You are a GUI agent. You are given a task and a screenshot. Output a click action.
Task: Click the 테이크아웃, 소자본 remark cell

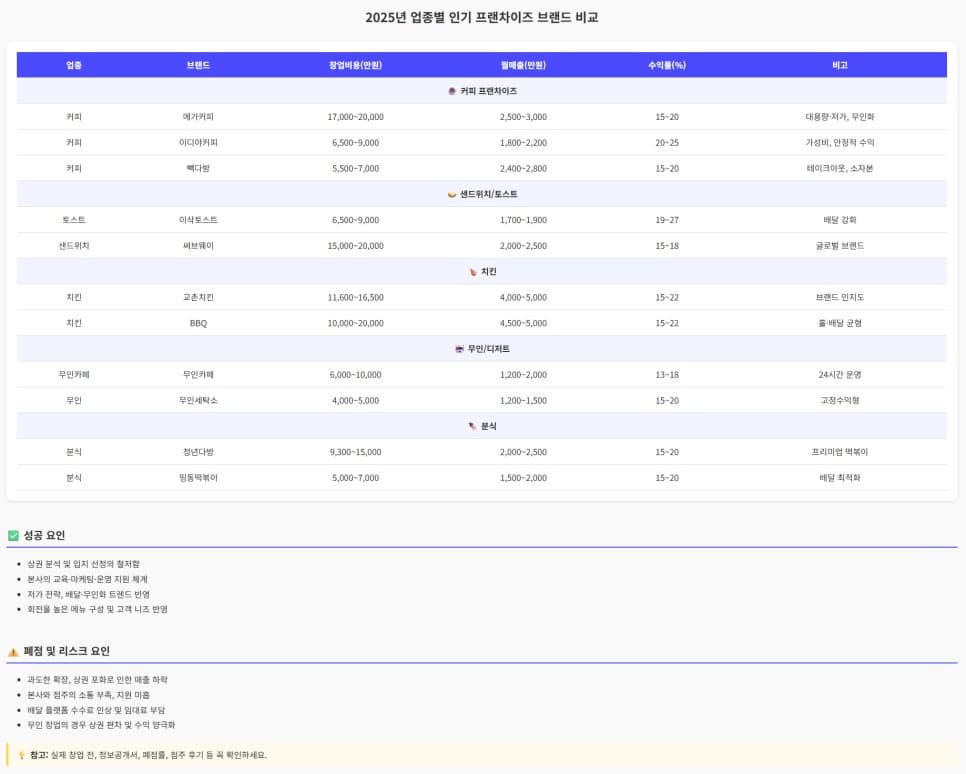pyautogui.click(x=840, y=168)
